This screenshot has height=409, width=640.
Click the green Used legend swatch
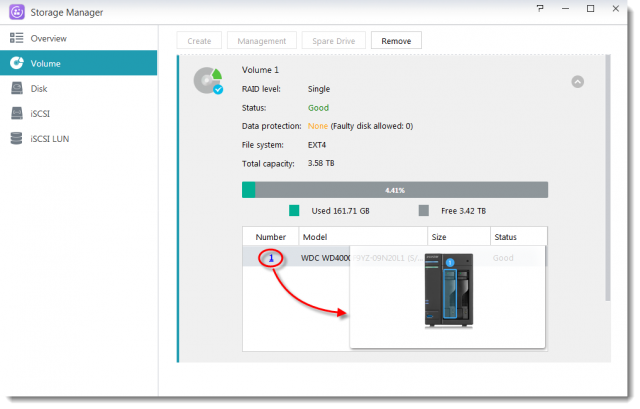(294, 211)
